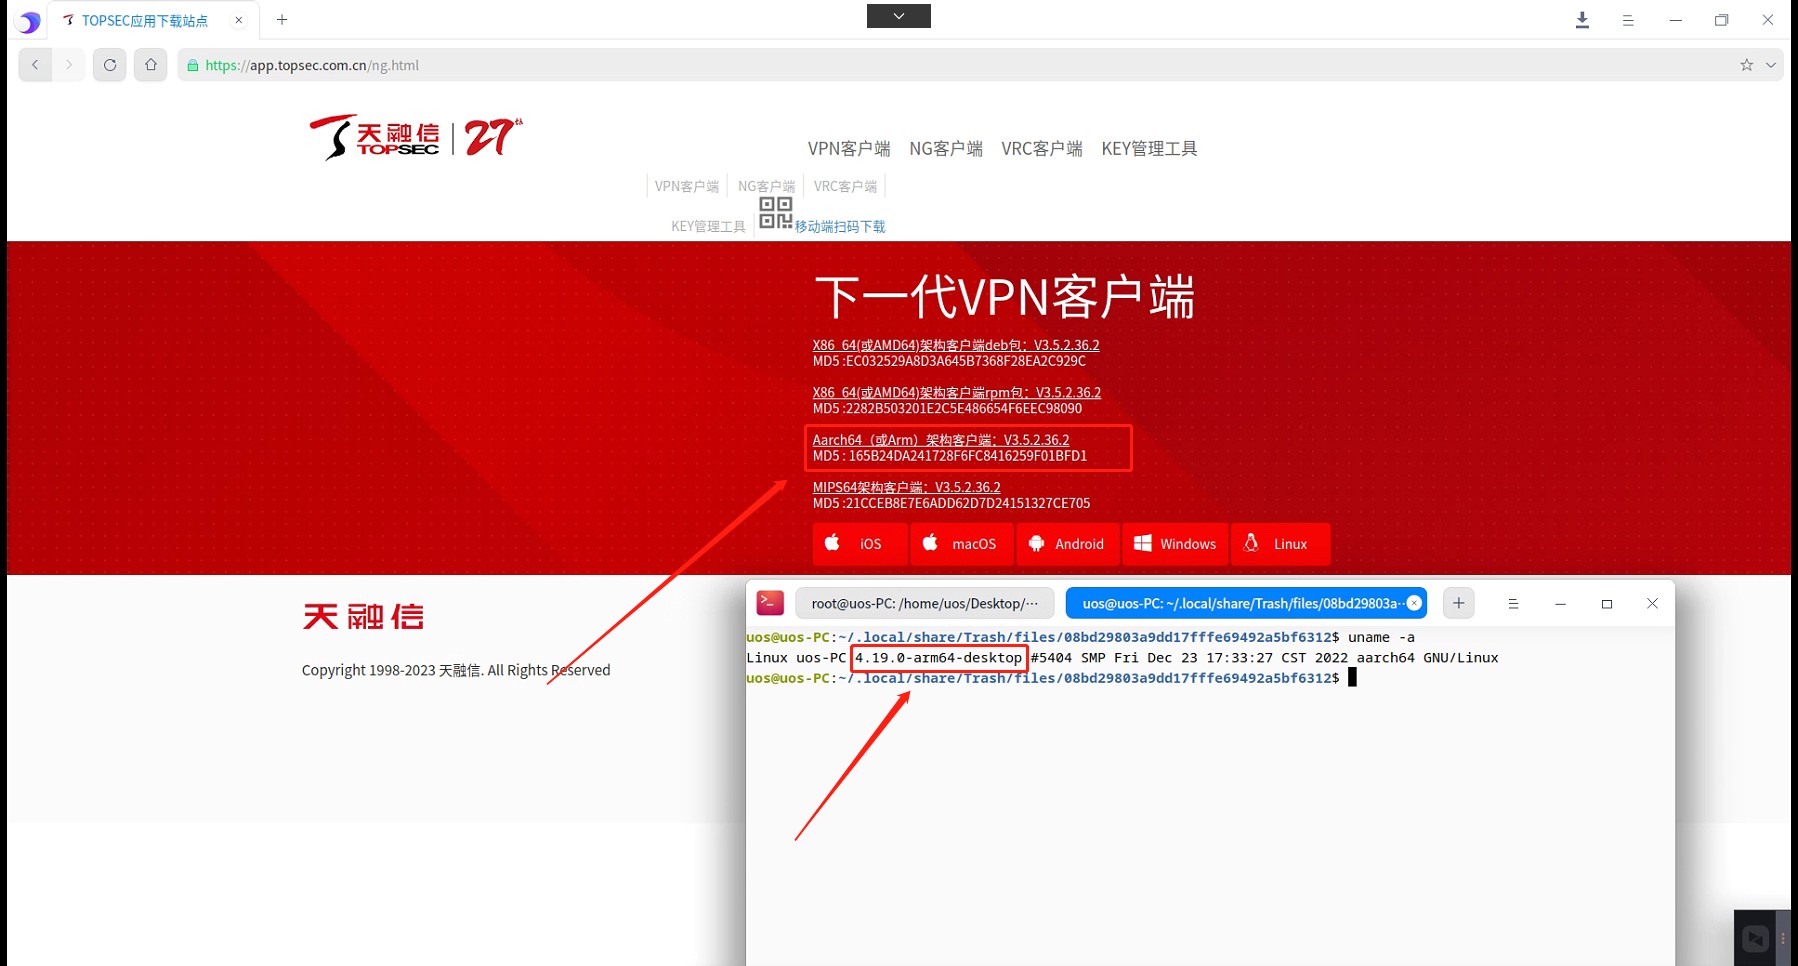1798x966 pixels.
Task: Click the small gray KEY管理工具 sub-link
Action: tap(708, 226)
